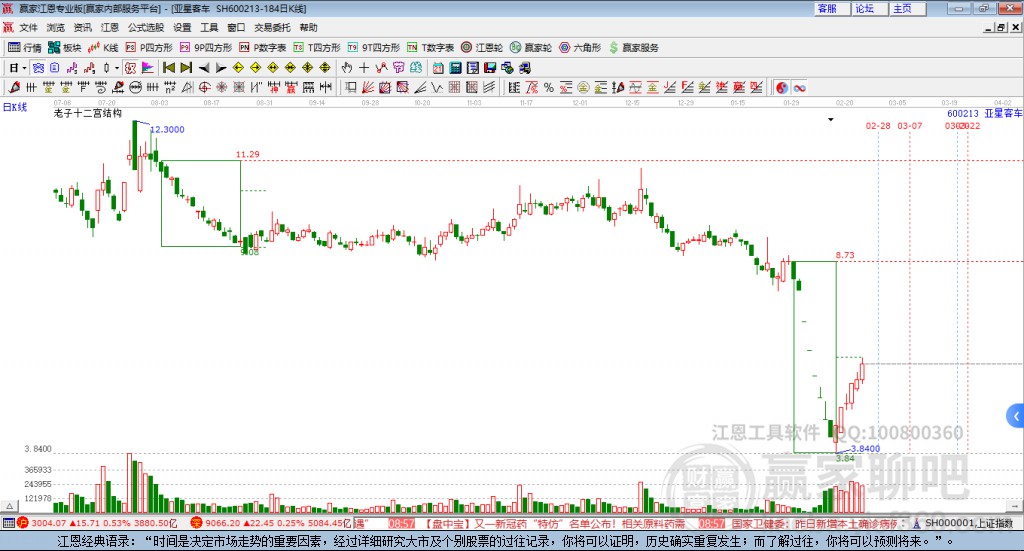This screenshot has width=1024, height=551.
Task: Select the n² number tool
Action: pyautogui.click(x=170, y=87)
